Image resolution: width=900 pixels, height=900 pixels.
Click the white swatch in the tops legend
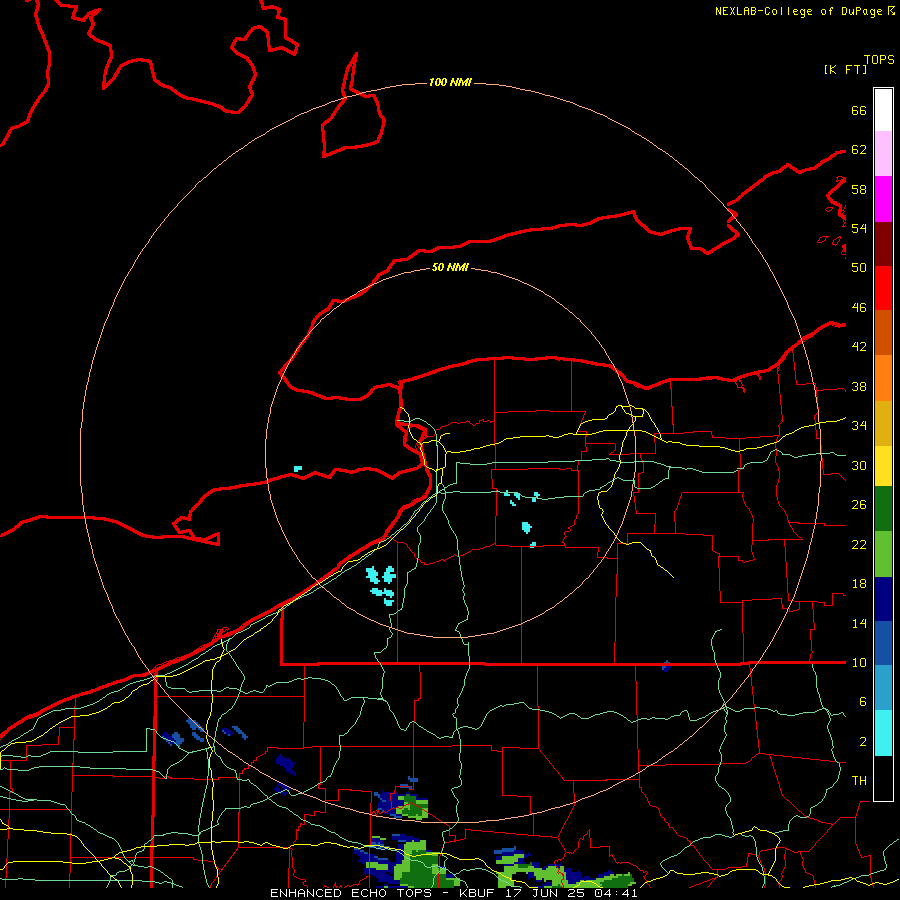pyautogui.click(x=883, y=110)
